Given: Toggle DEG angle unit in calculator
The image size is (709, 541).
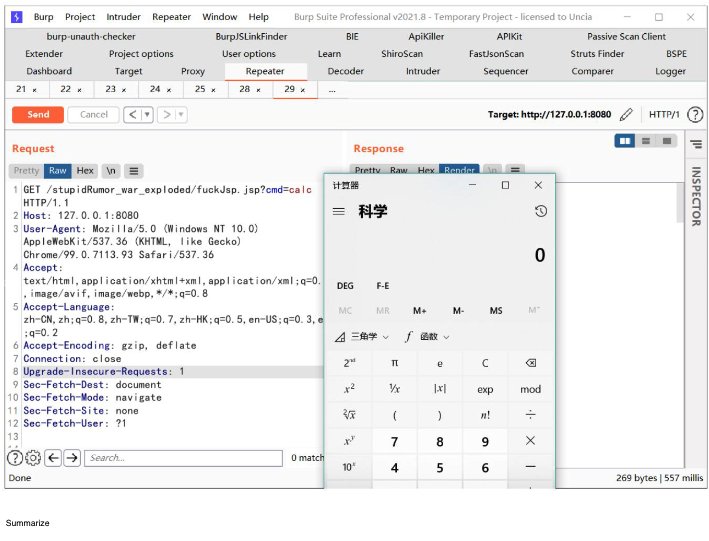Looking at the screenshot, I should point(345,286).
